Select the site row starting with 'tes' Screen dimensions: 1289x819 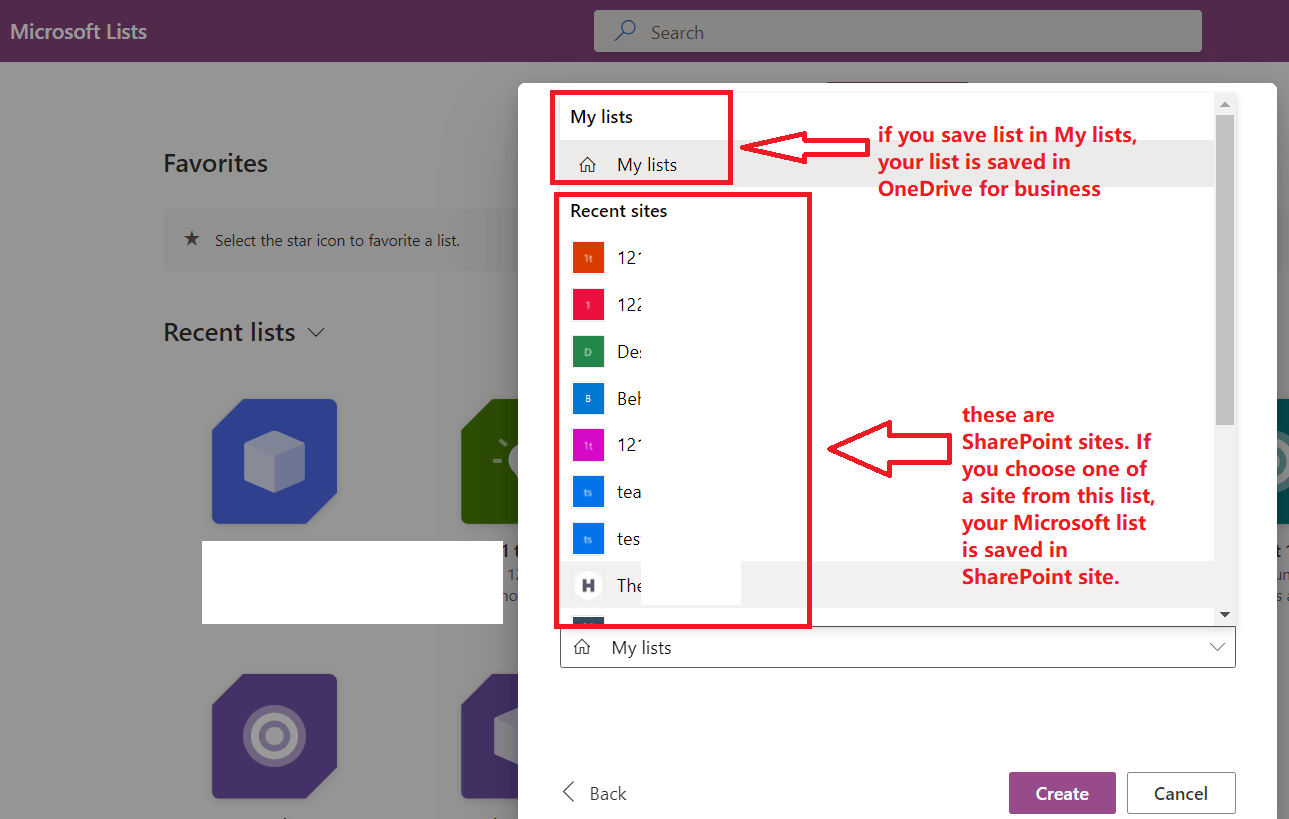(x=887, y=538)
